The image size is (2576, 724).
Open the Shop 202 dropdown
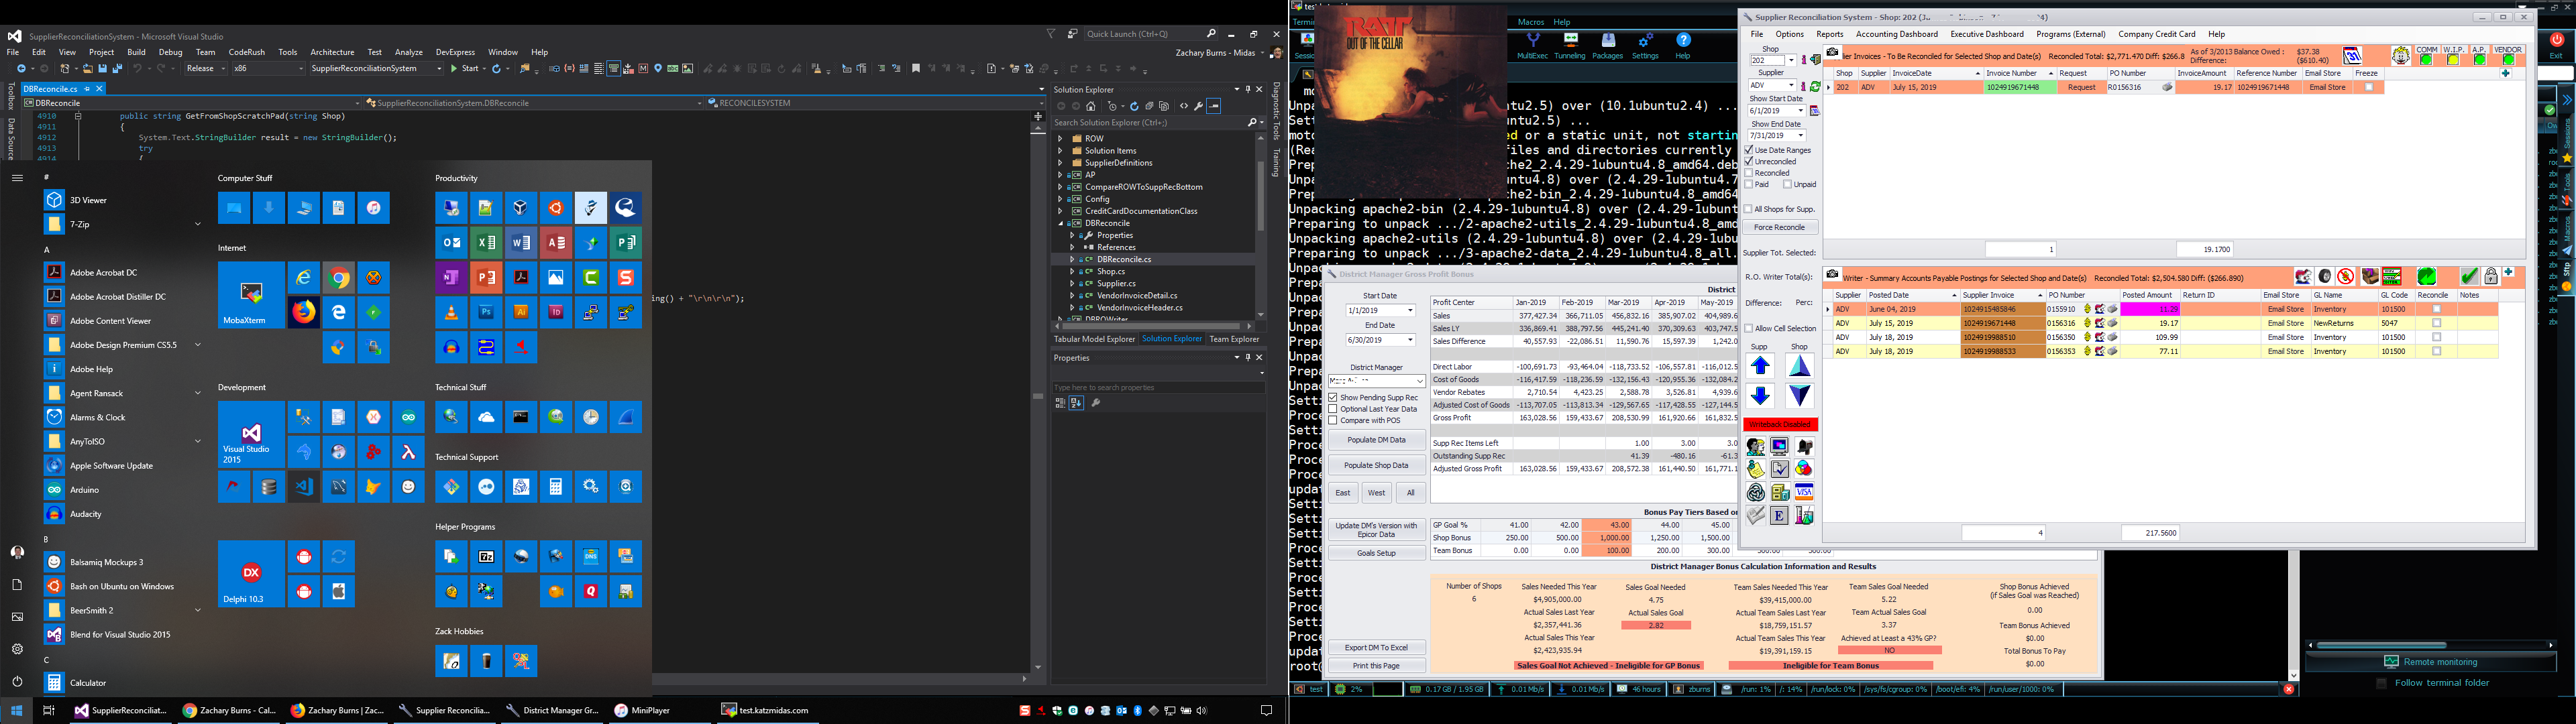click(1791, 60)
